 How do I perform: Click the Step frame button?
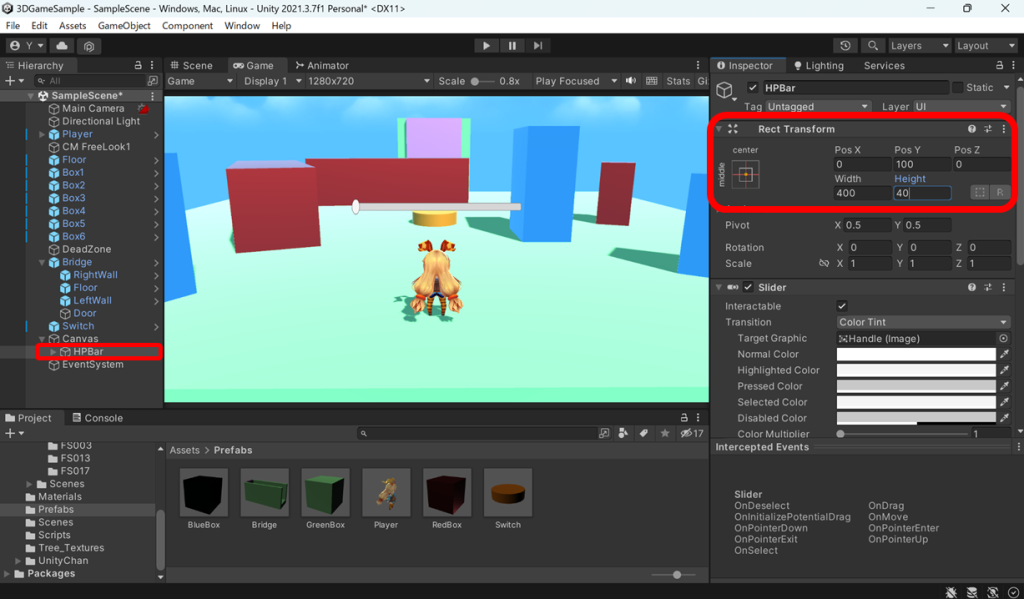click(x=539, y=45)
